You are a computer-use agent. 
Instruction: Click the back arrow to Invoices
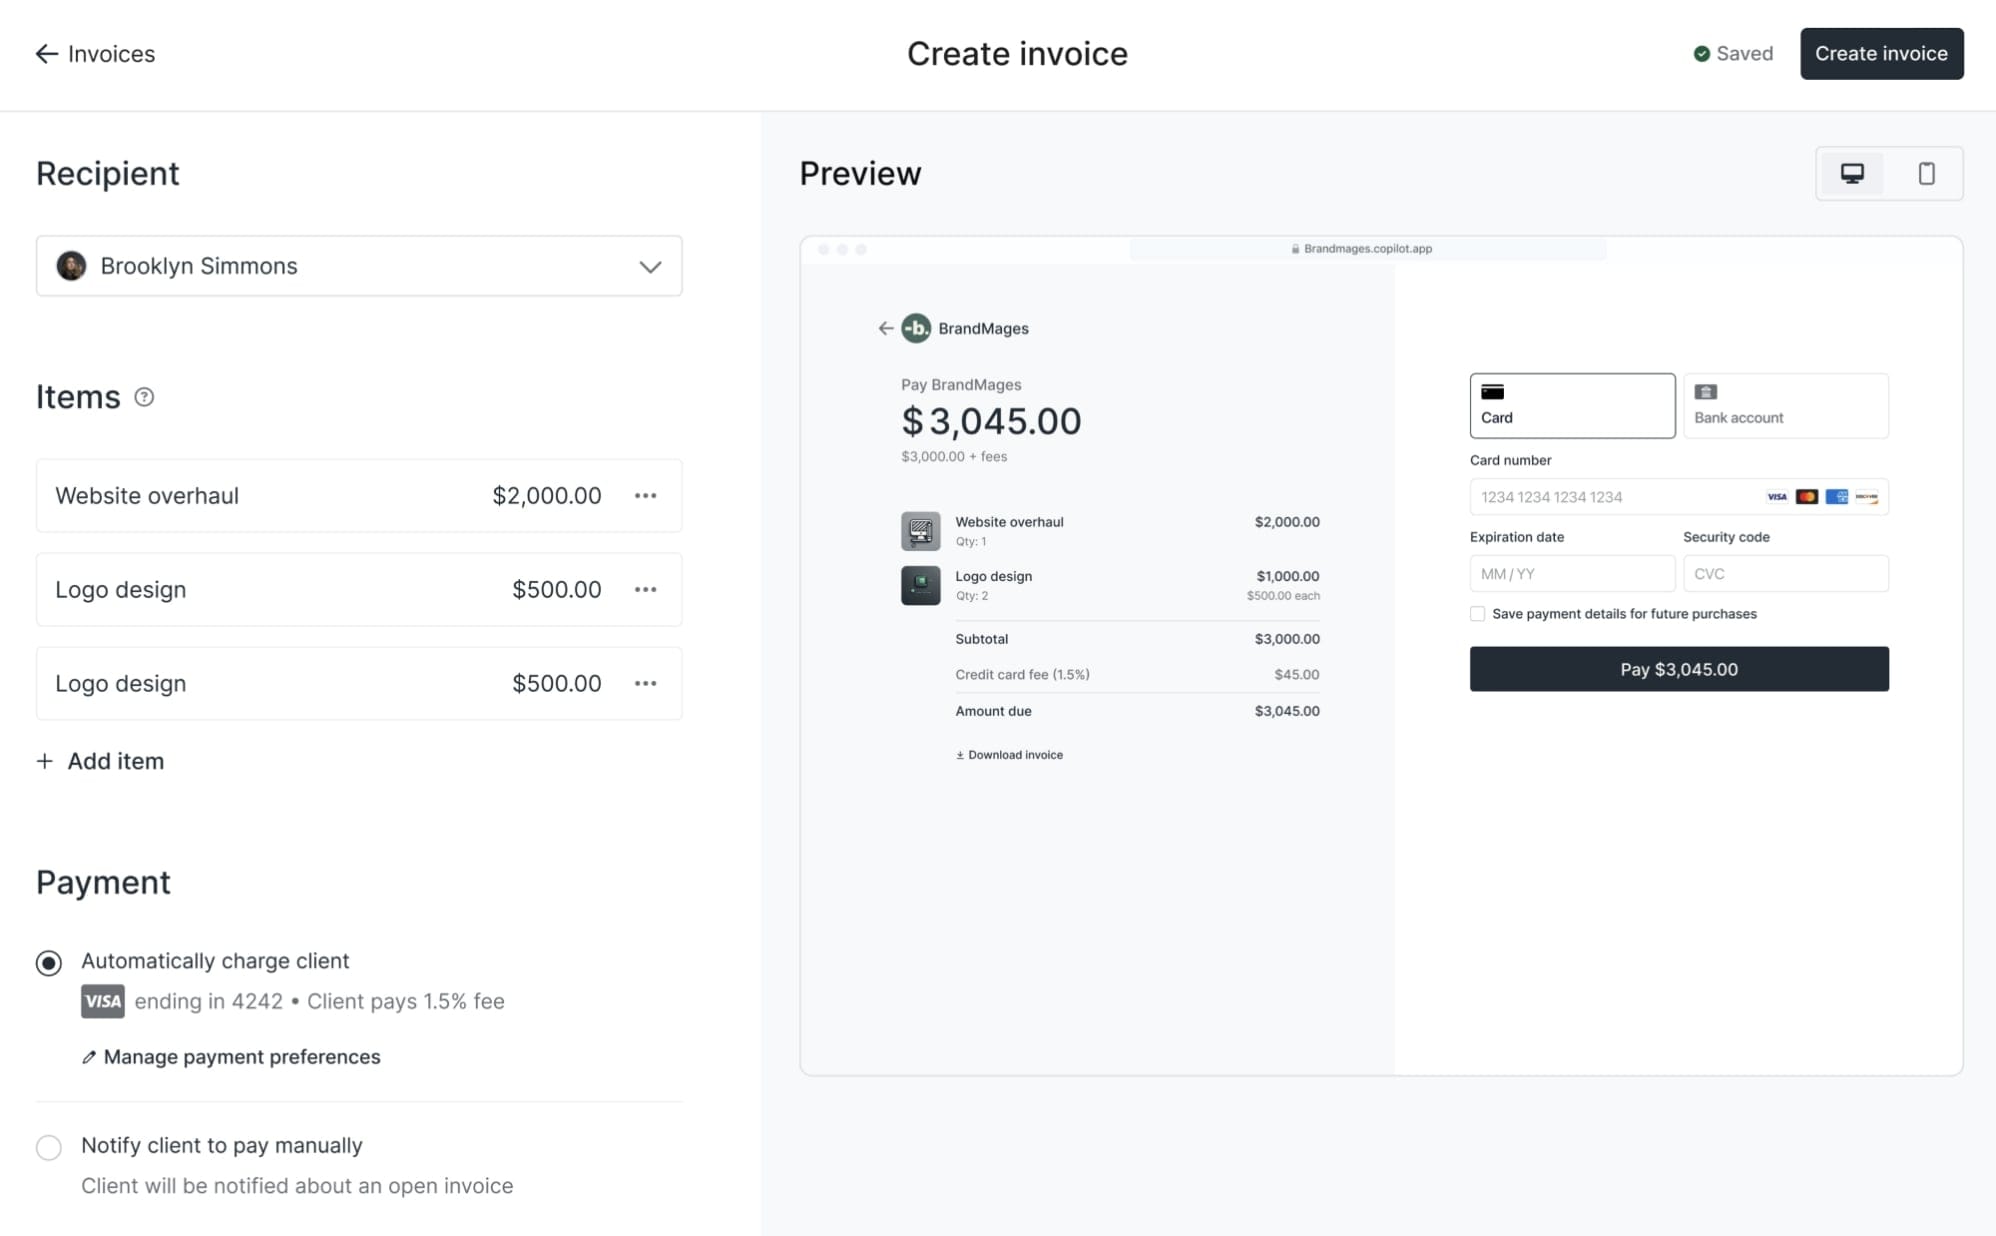[x=46, y=53]
